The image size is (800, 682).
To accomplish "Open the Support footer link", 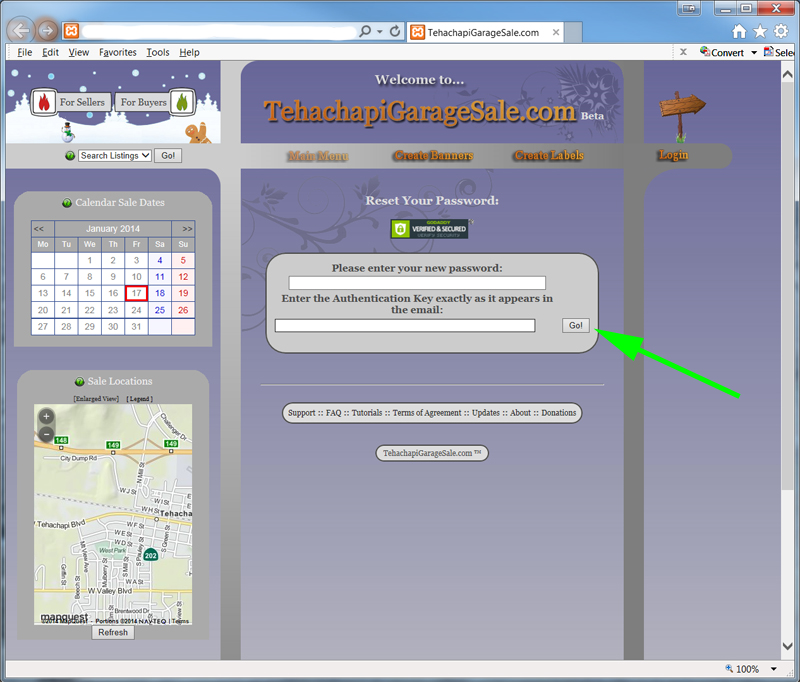I will coord(302,413).
